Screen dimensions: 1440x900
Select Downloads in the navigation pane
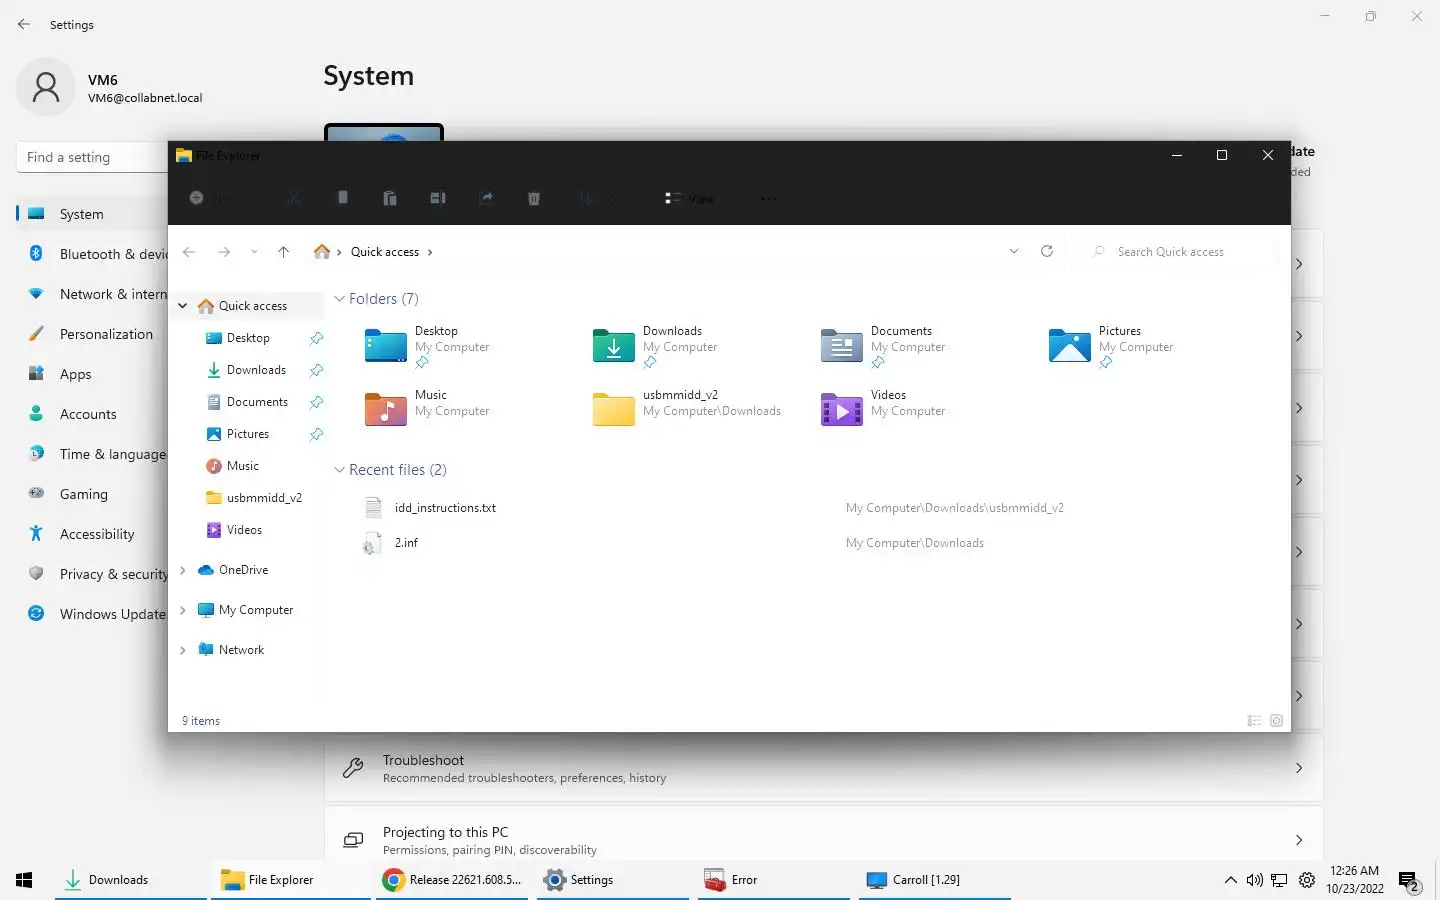[x=256, y=370]
